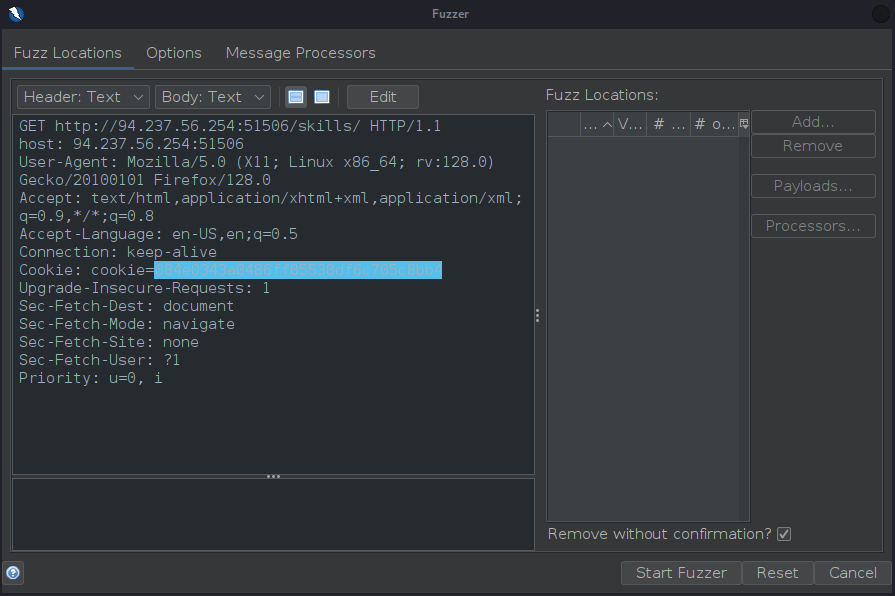Click the horizontal splitter handle below request

tap(273, 476)
